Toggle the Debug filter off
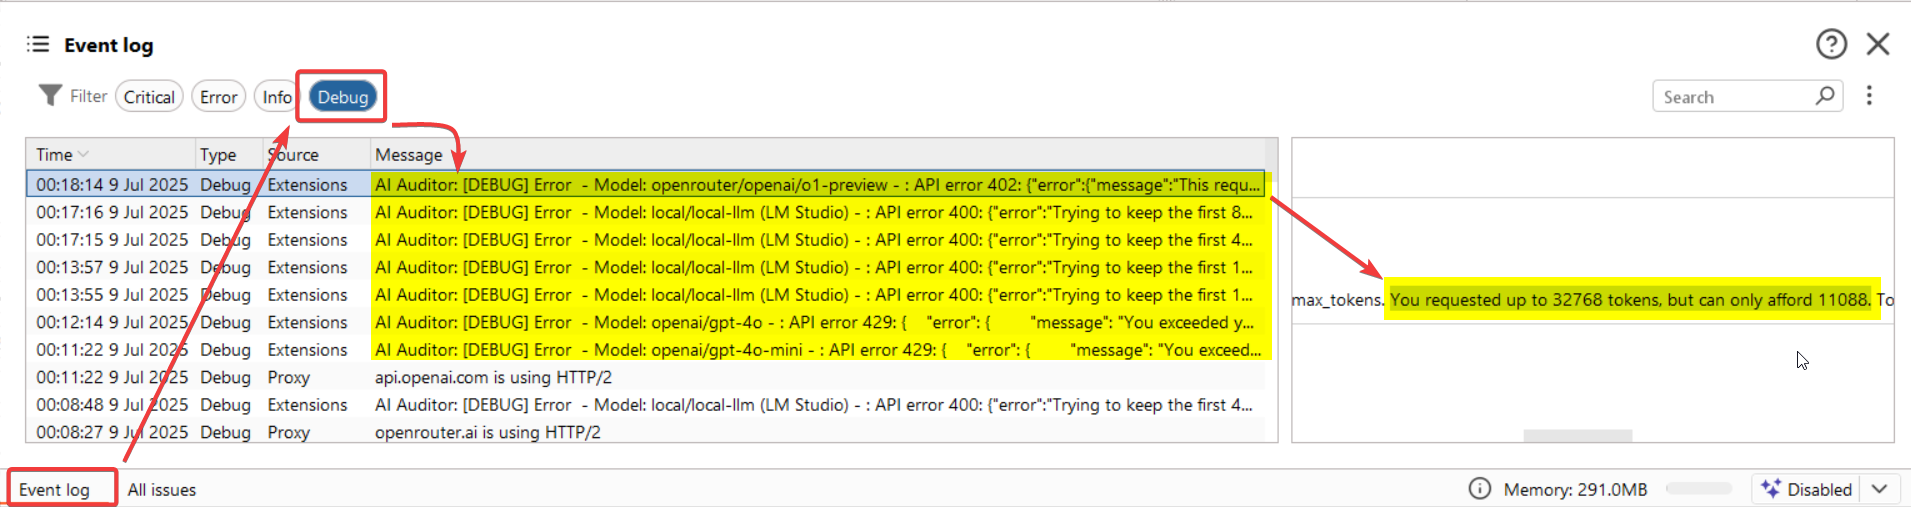Screen dimensions: 1911x507 [343, 97]
